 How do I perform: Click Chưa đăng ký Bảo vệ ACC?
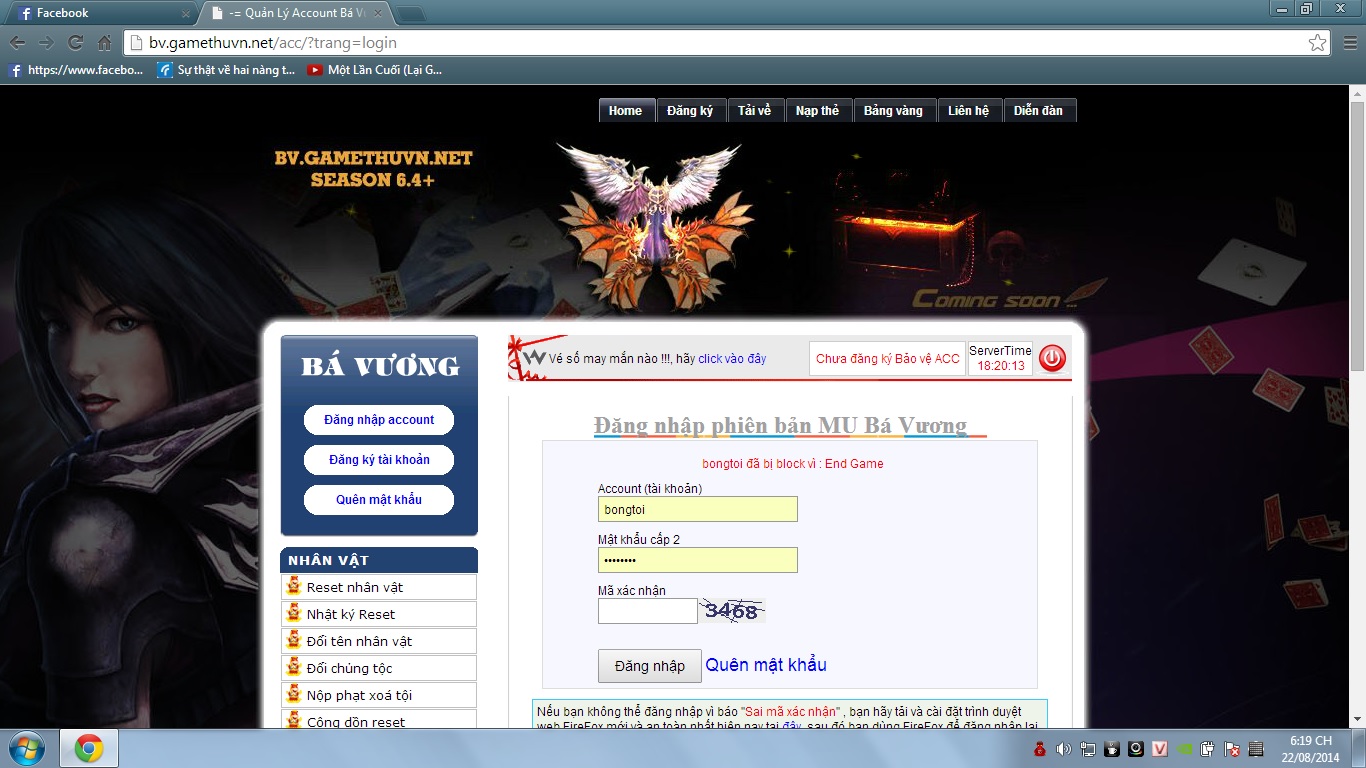[888, 359]
